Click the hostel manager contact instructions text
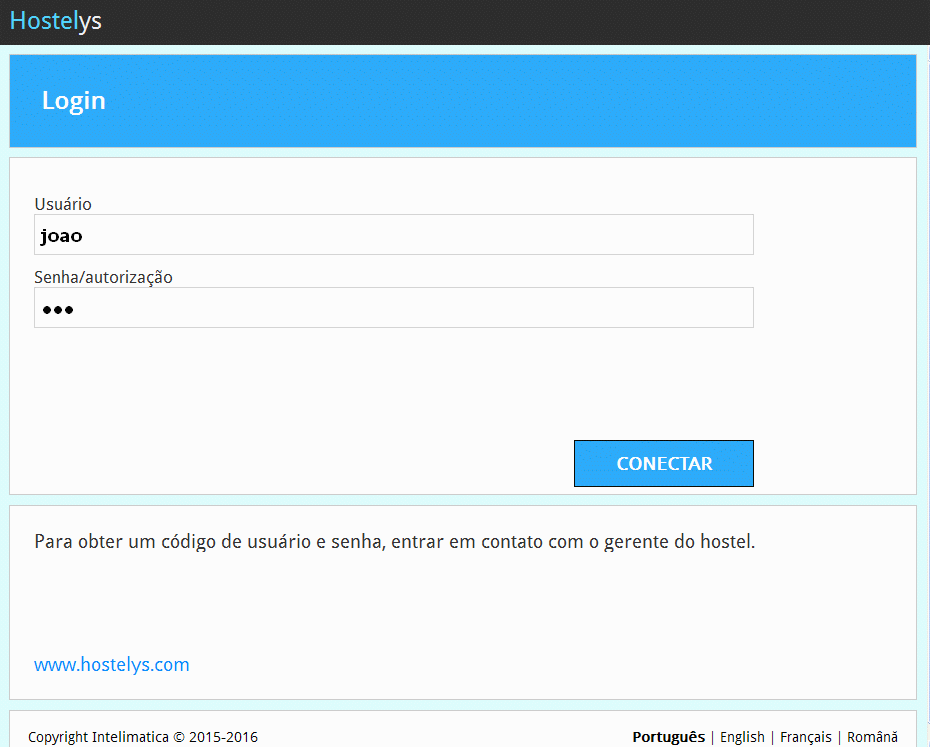Image resolution: width=930 pixels, height=747 pixels. click(394, 542)
